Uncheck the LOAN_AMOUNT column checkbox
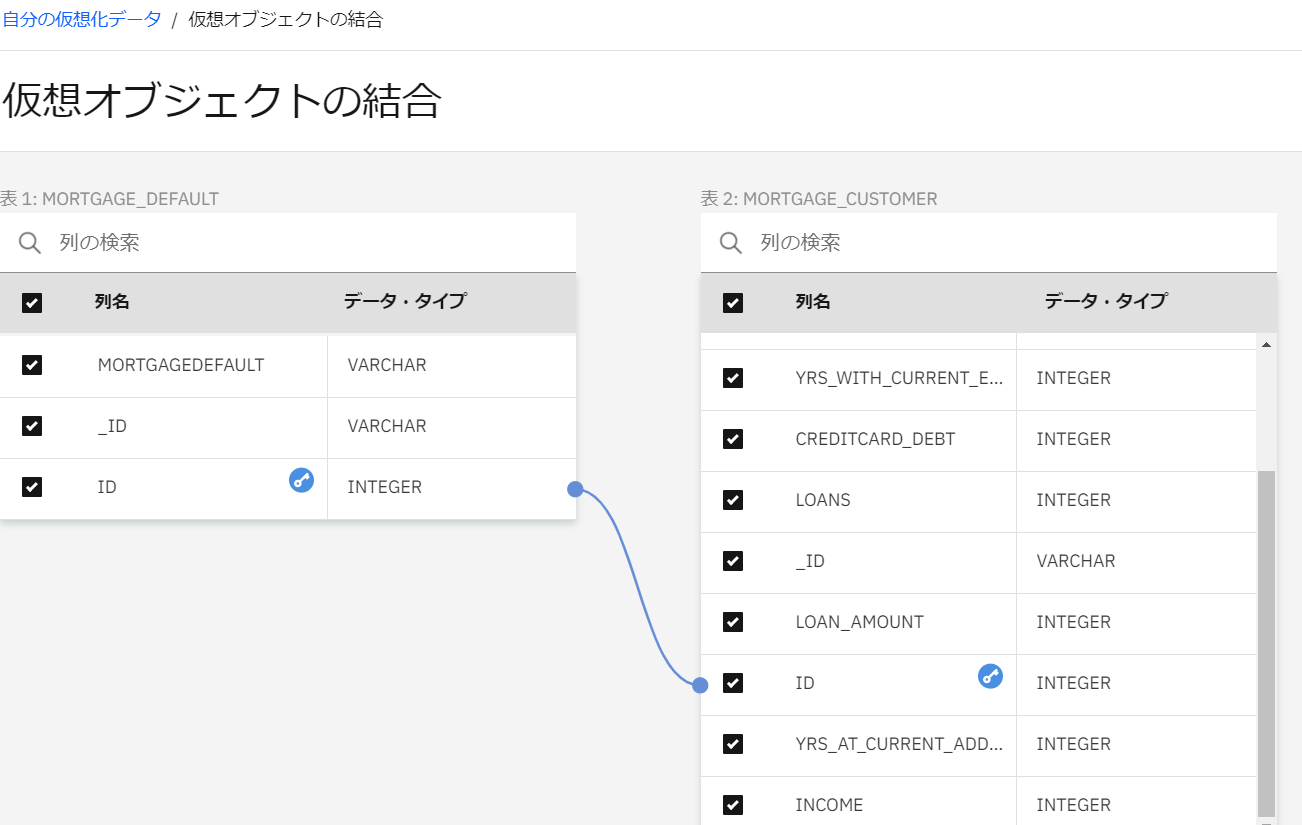This screenshot has width=1302, height=825. (x=733, y=622)
